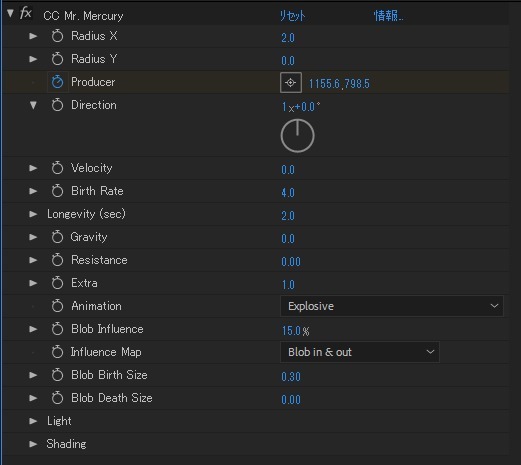Enable the Resistance stopwatch
The height and width of the screenshot is (465, 521).
tap(57, 260)
